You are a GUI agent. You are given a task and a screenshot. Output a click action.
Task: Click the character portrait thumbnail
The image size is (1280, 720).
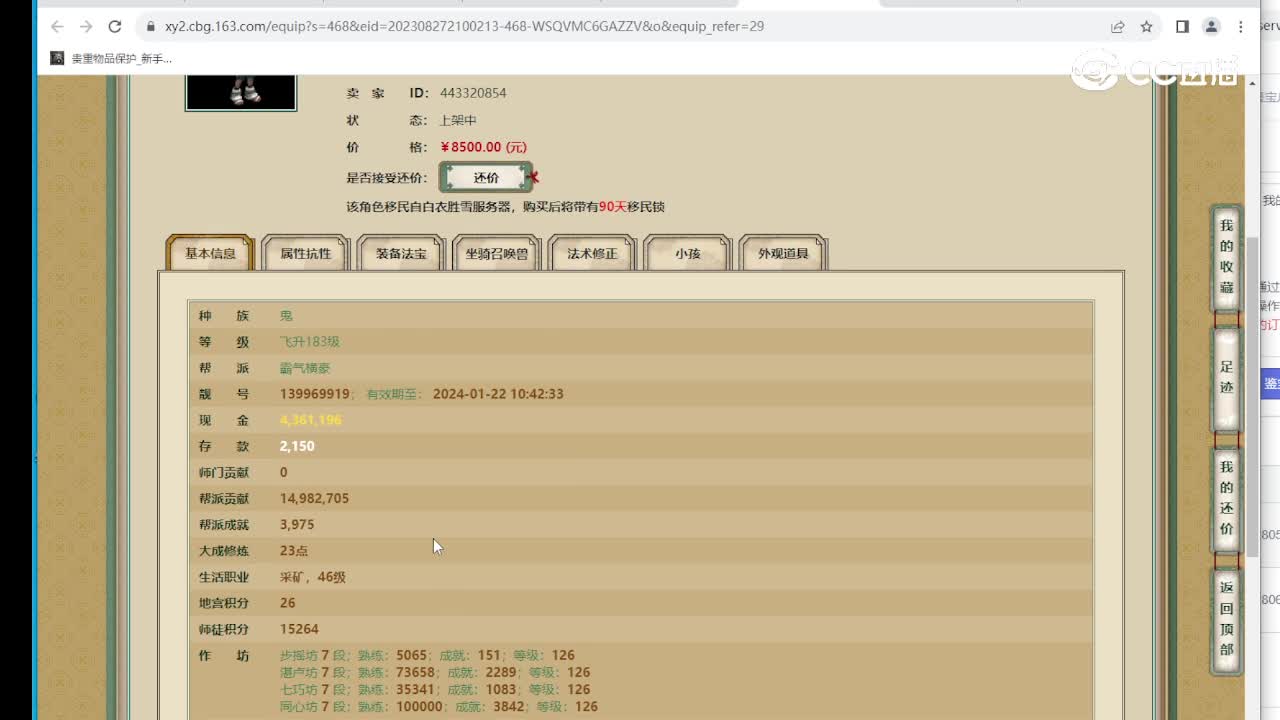241,92
